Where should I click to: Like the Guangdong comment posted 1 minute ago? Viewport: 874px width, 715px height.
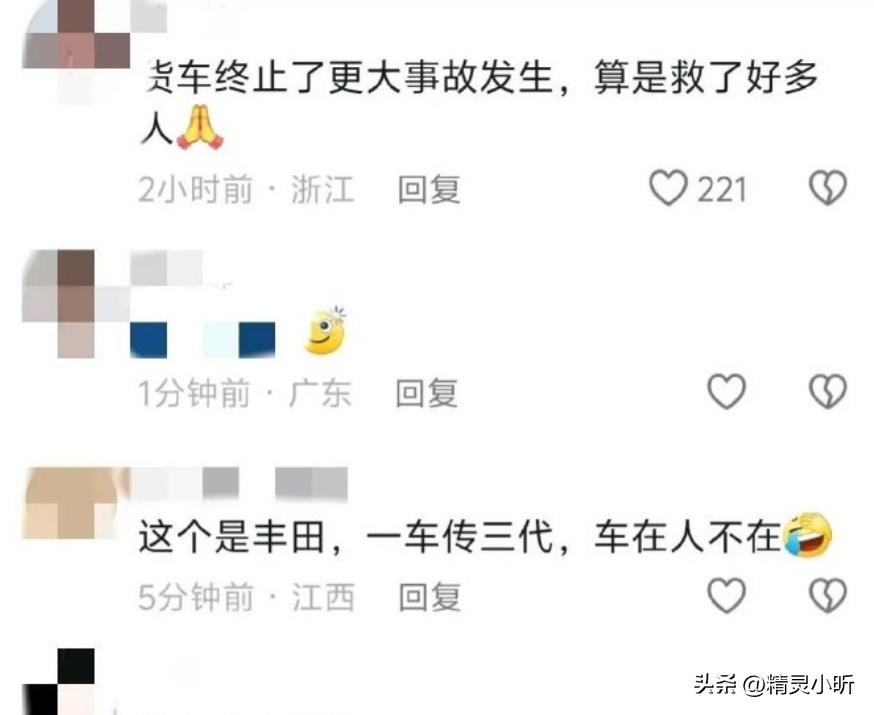(726, 391)
